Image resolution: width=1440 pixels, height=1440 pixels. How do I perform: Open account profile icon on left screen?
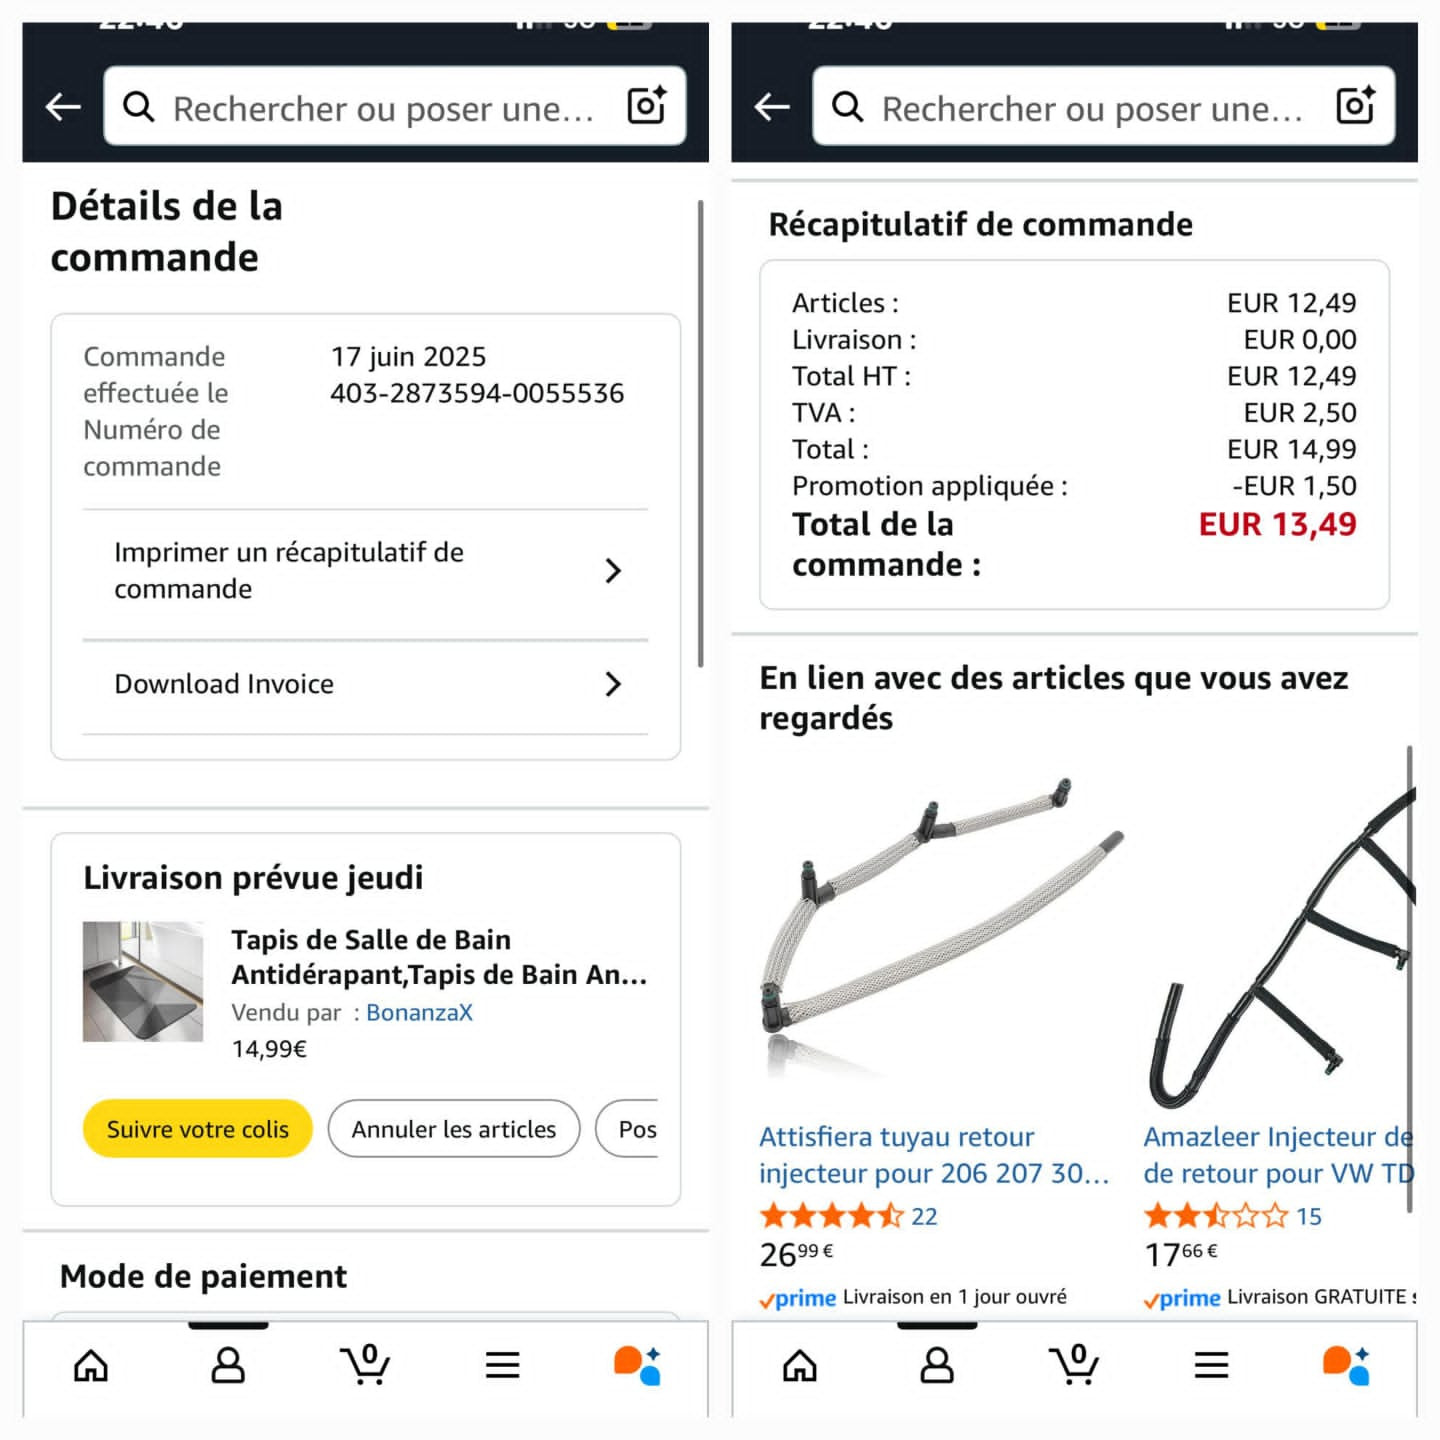(228, 1365)
